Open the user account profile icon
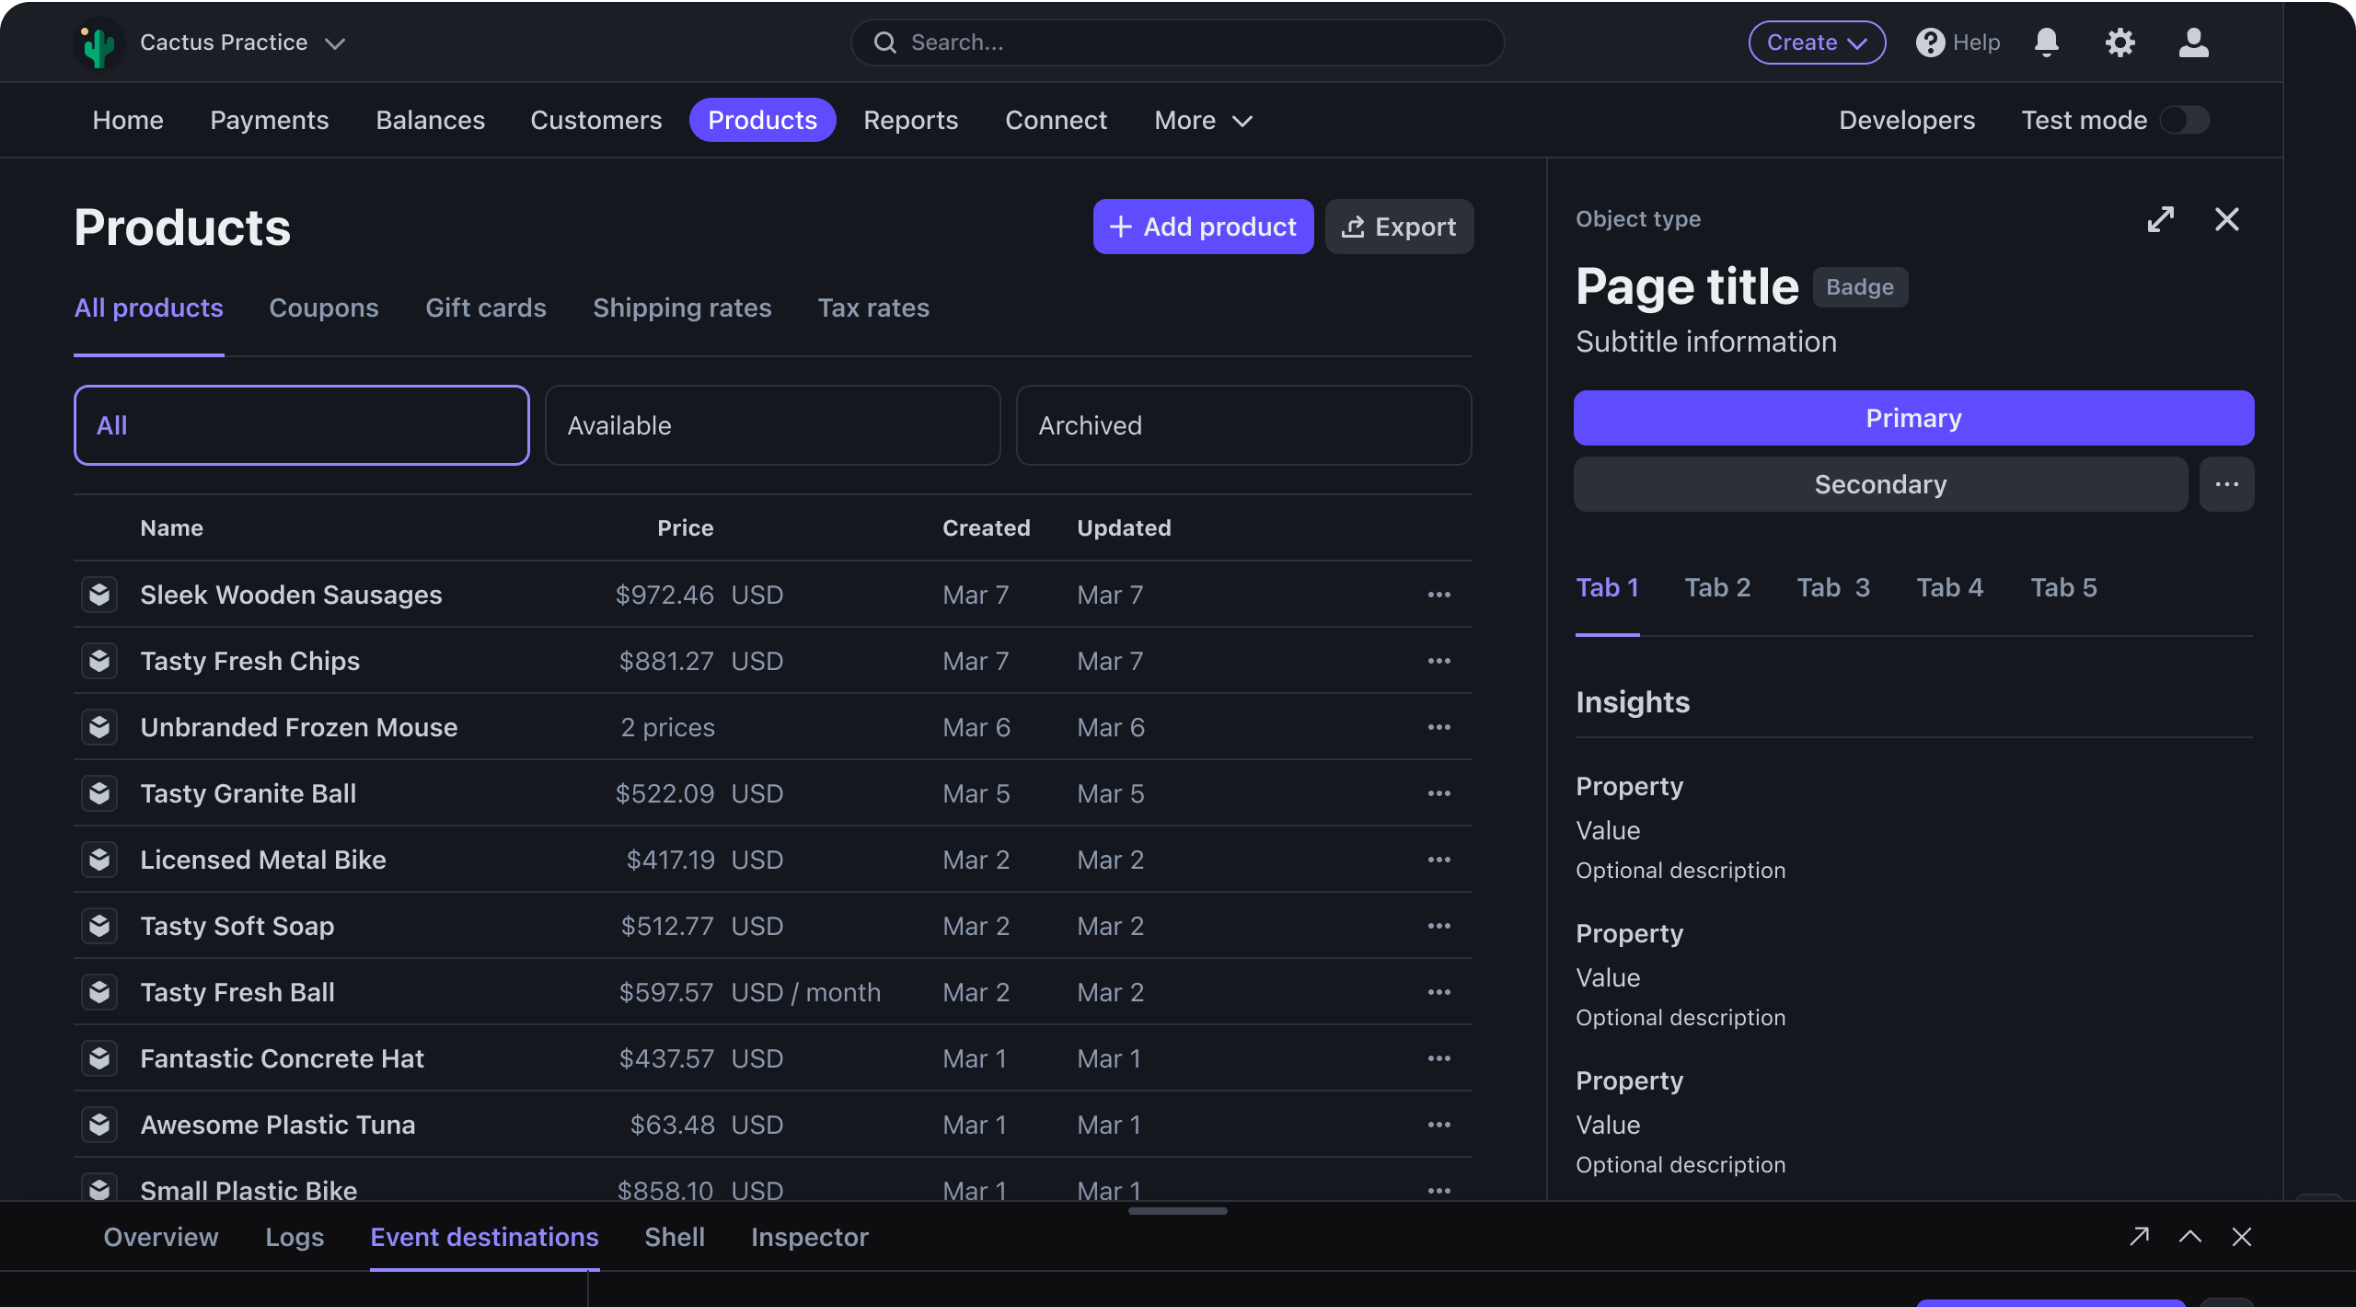The height and width of the screenshot is (1307, 2356). pos(2193,42)
